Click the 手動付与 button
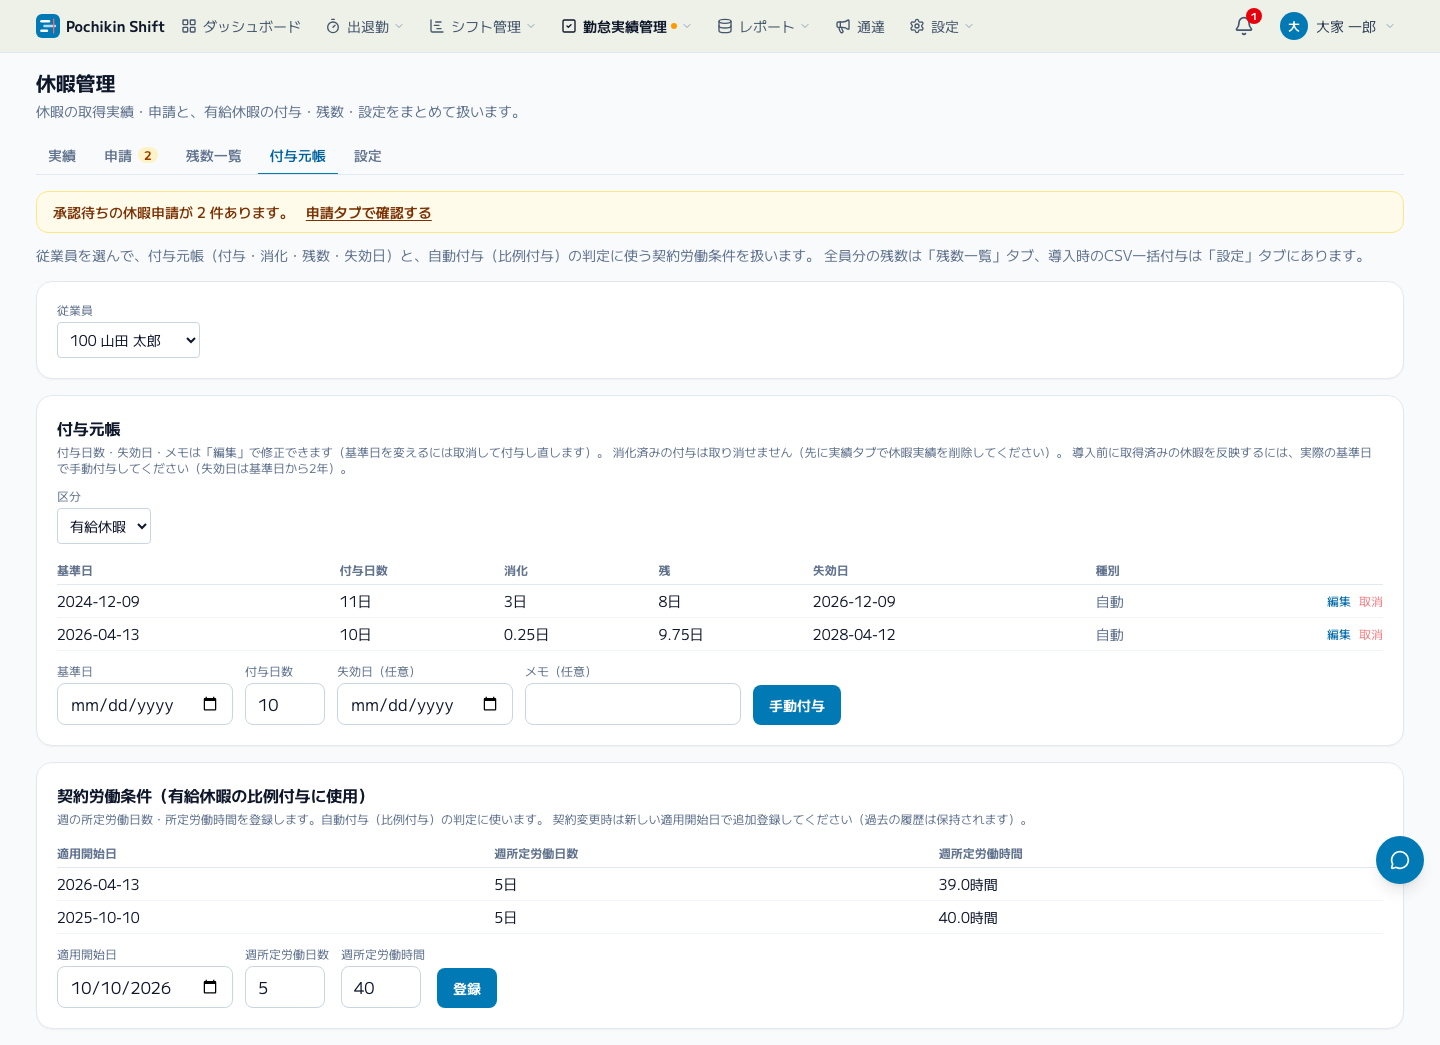Viewport: 1440px width, 1045px height. click(x=797, y=705)
